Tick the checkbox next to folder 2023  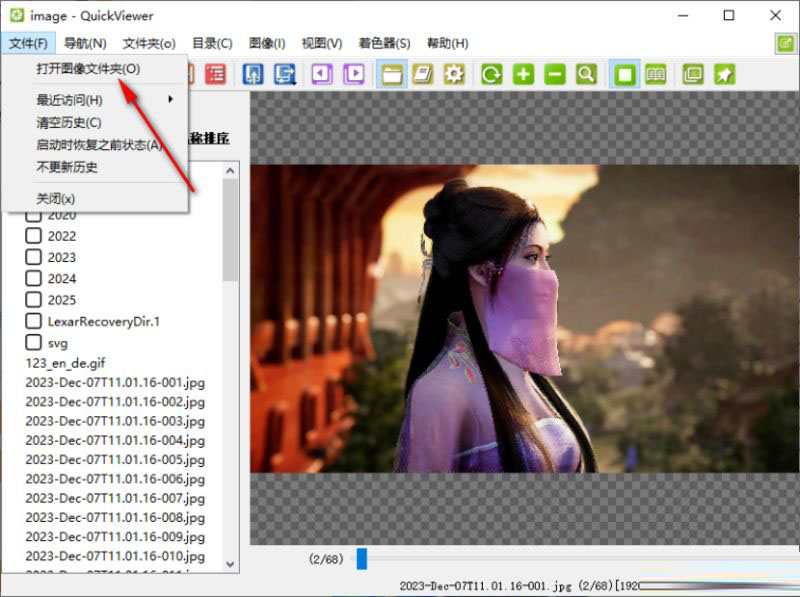click(33, 257)
